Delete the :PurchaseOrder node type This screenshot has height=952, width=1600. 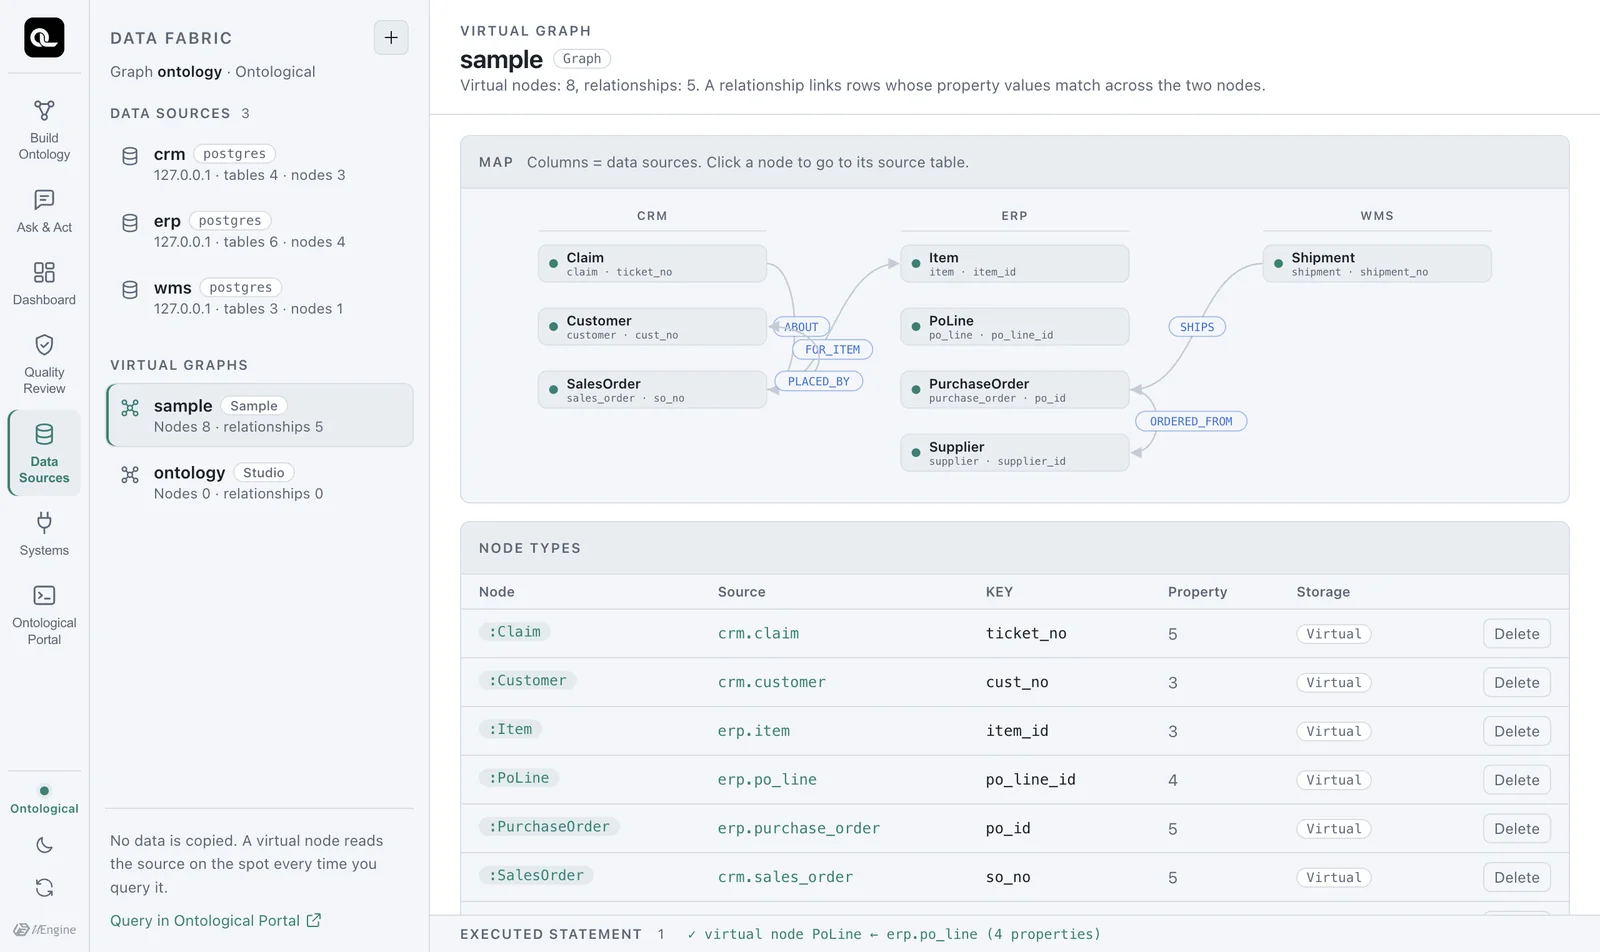[1516, 829]
